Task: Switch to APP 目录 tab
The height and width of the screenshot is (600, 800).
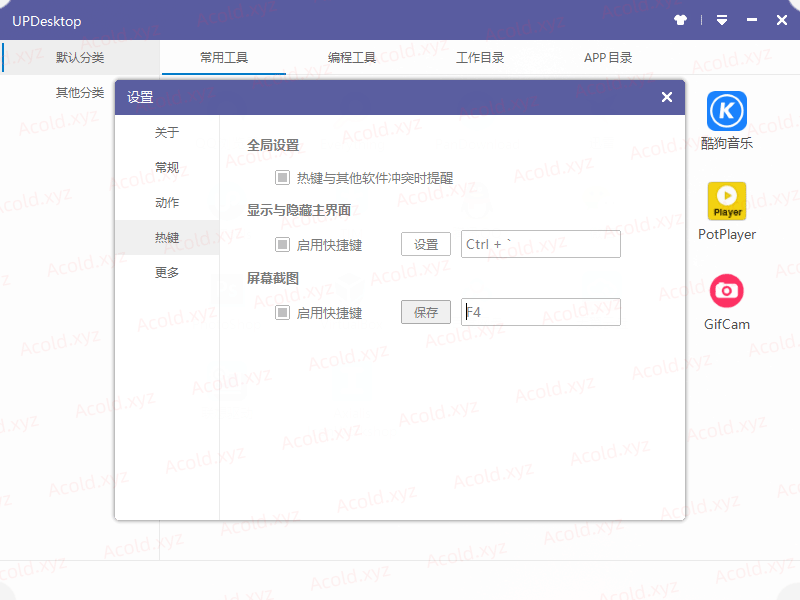Action: [x=608, y=58]
